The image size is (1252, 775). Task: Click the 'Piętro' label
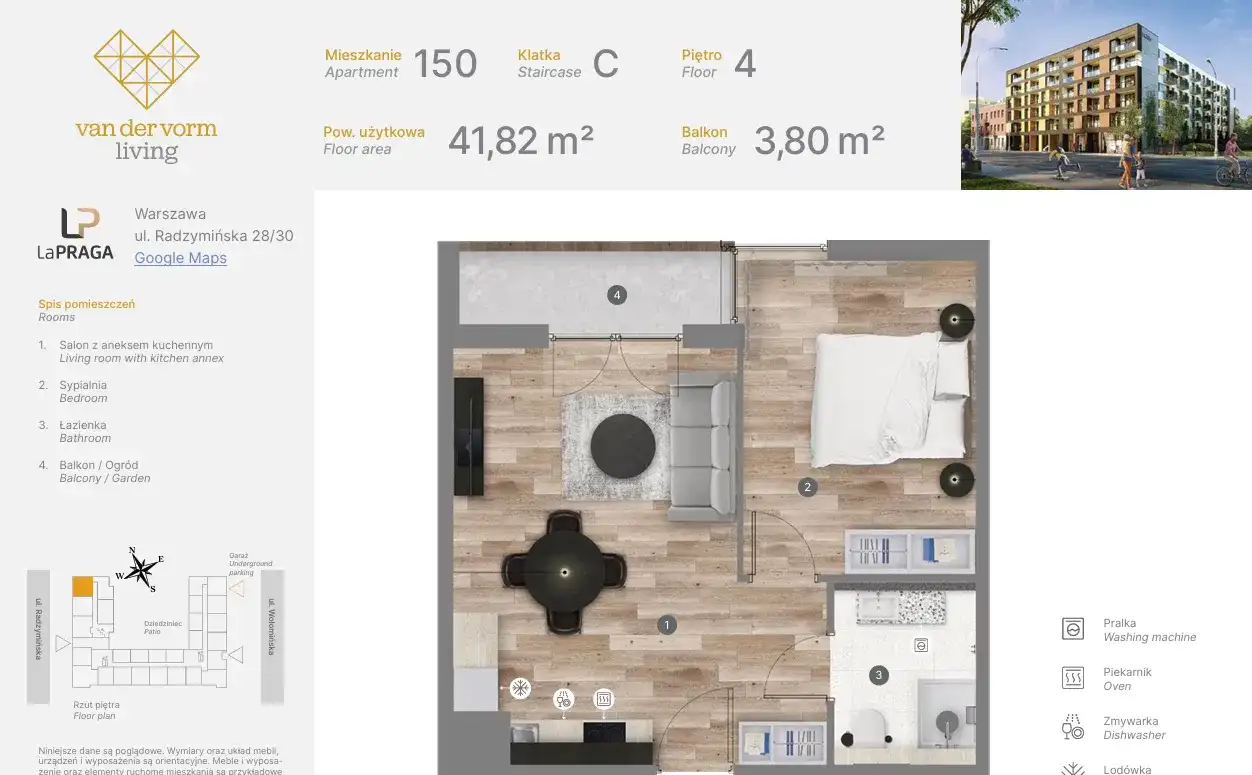[x=702, y=55]
